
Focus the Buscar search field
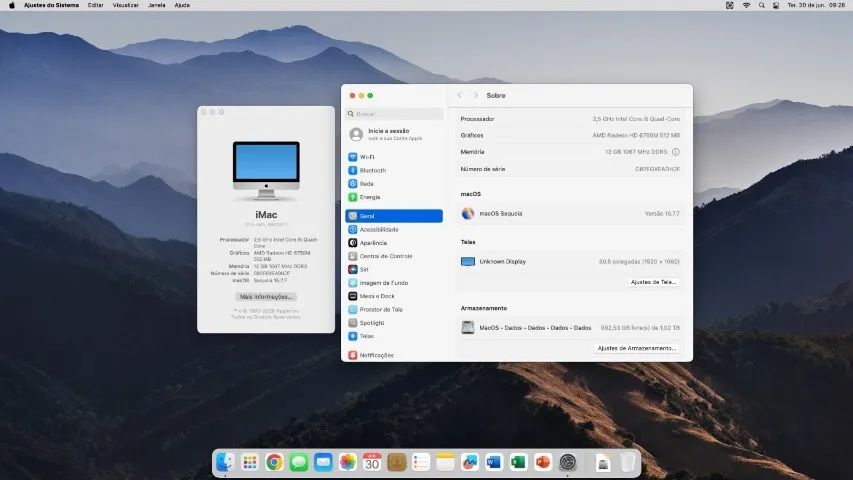pyautogui.click(x=394, y=114)
